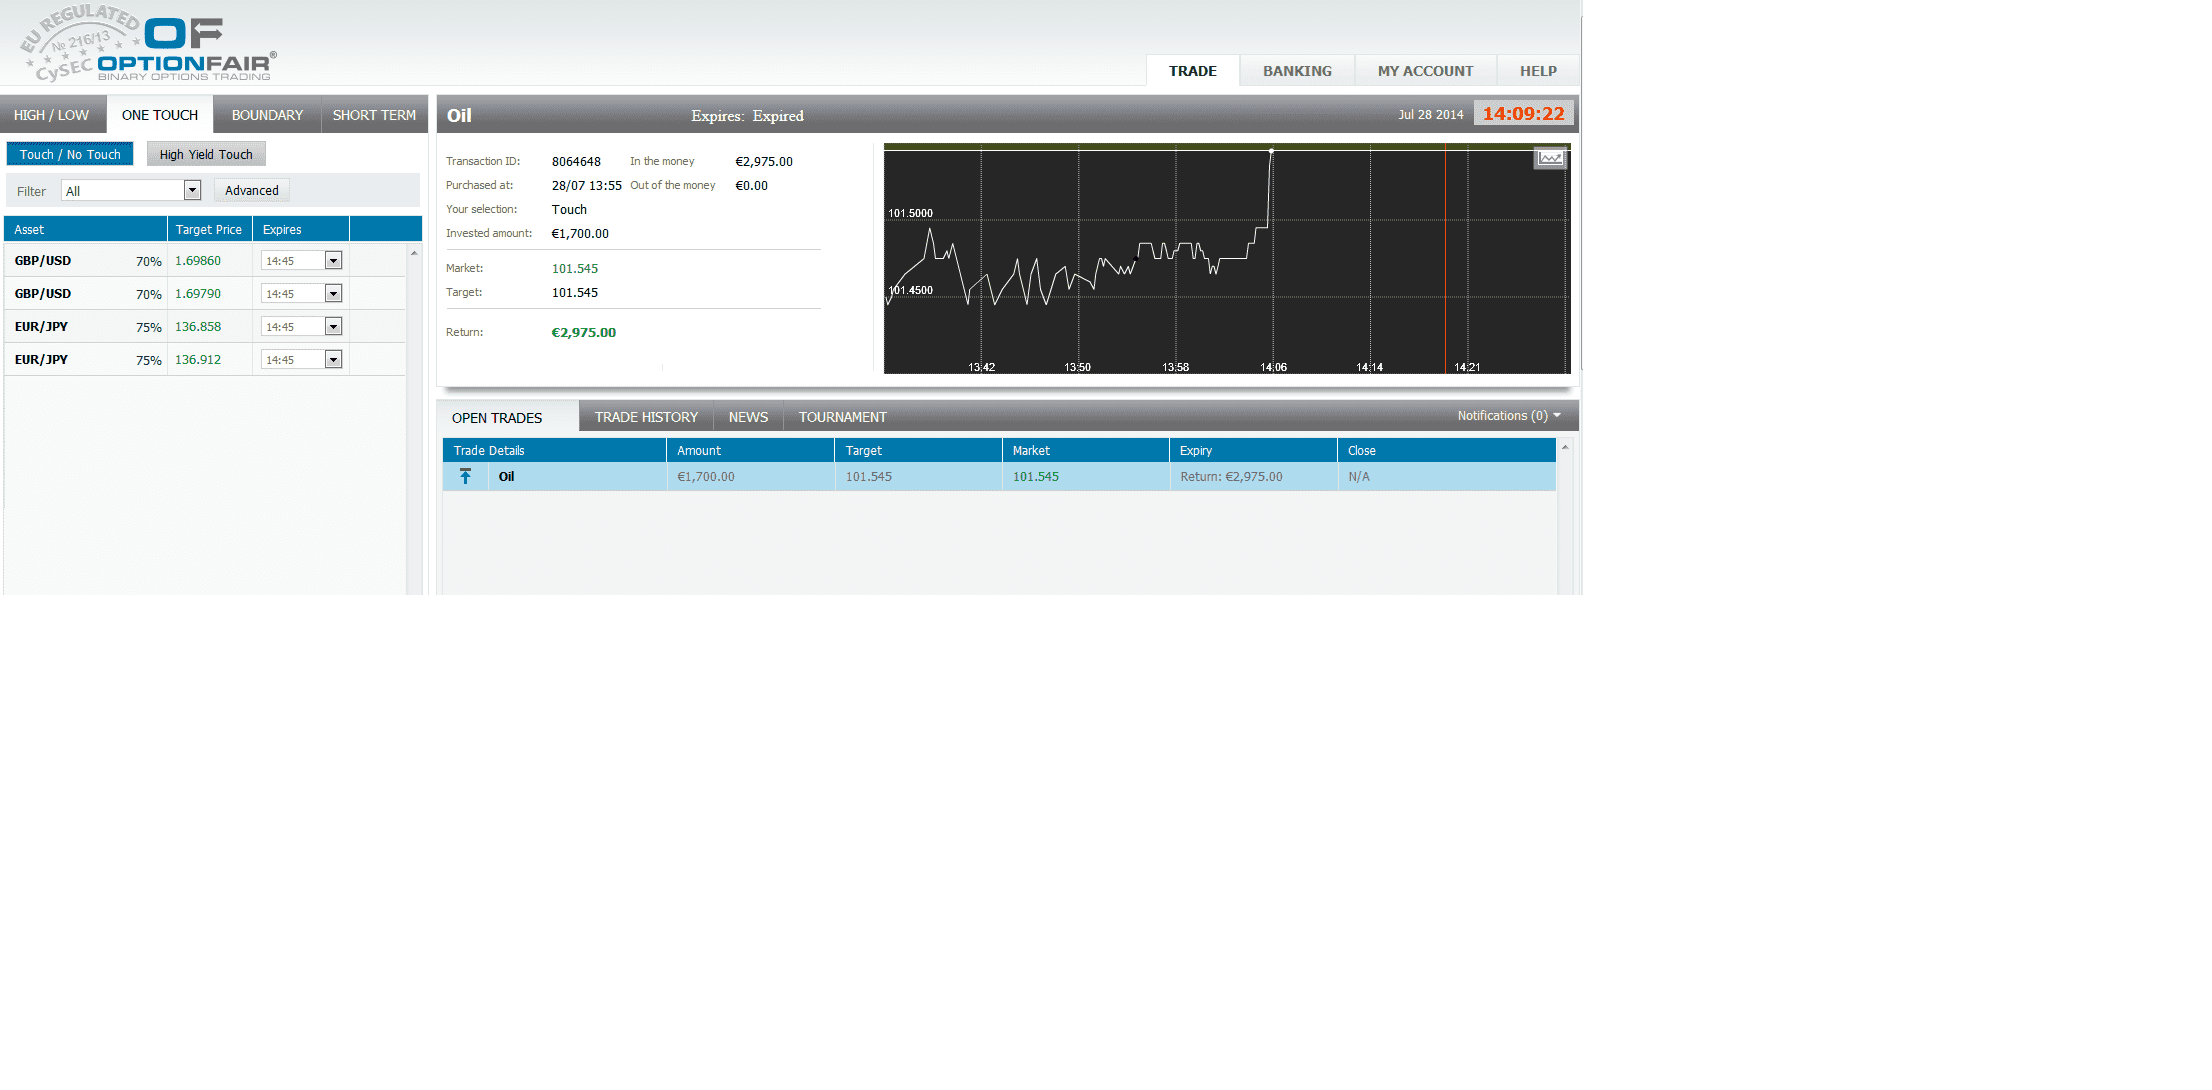Enable Touch / No Touch mode
The width and height of the screenshot is (2212, 1090).
point(69,154)
